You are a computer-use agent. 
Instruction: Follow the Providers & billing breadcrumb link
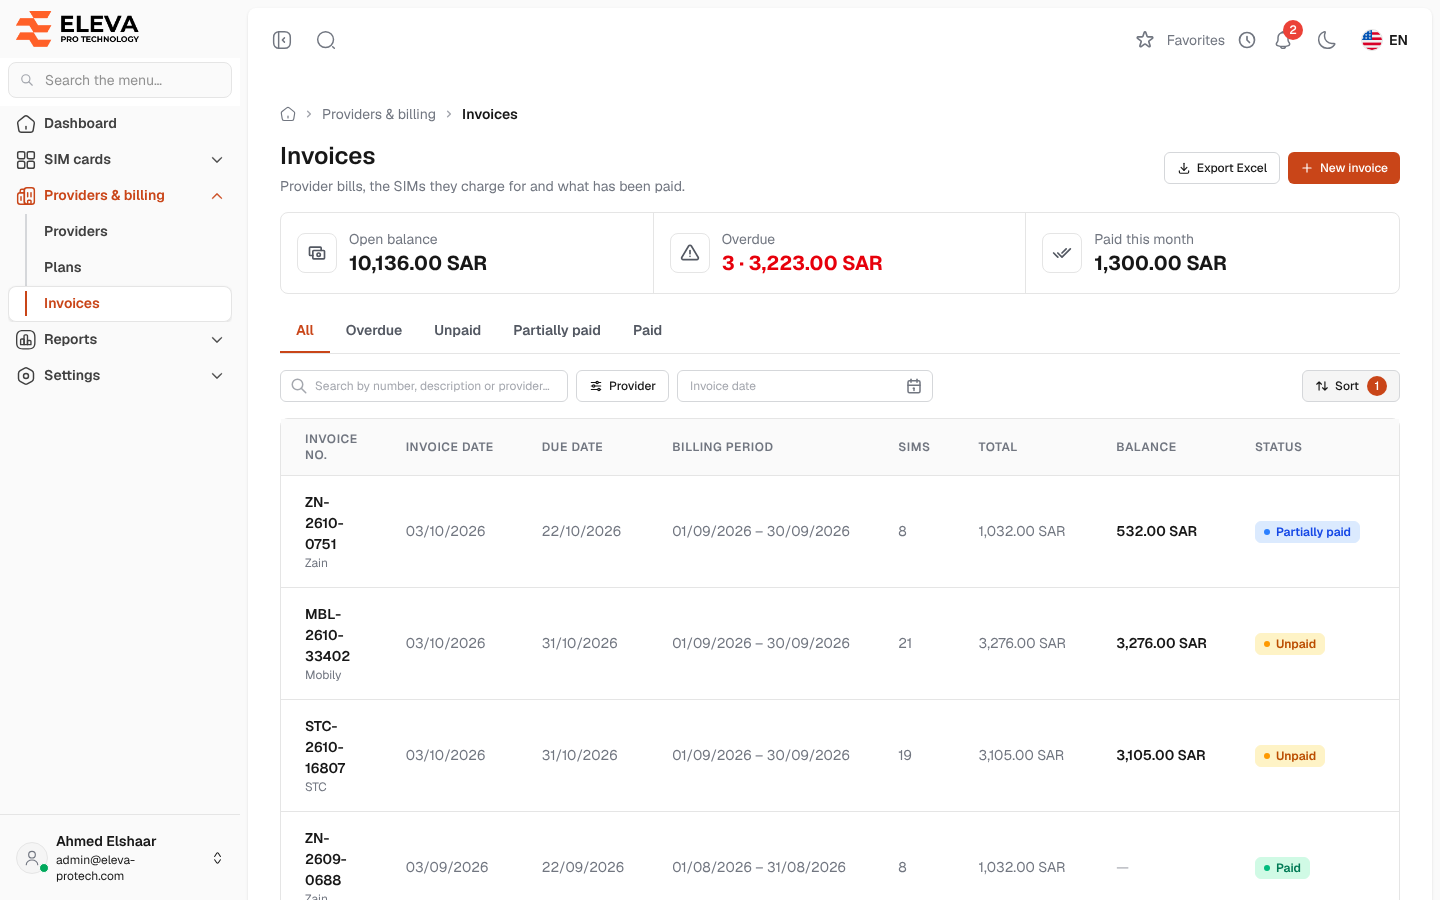tap(379, 114)
